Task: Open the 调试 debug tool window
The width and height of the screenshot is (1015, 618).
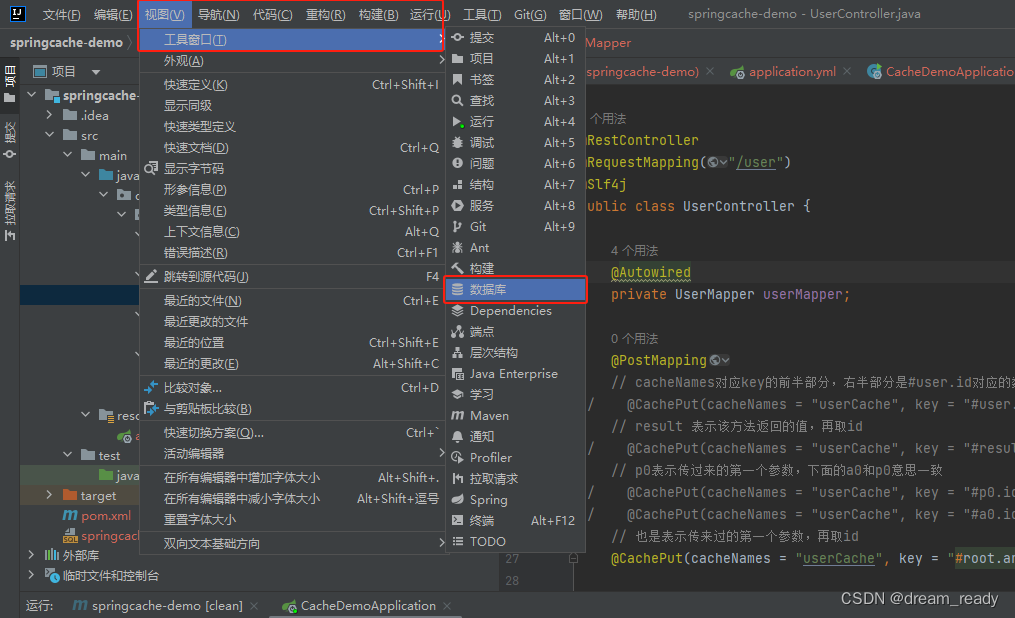Action: point(515,142)
